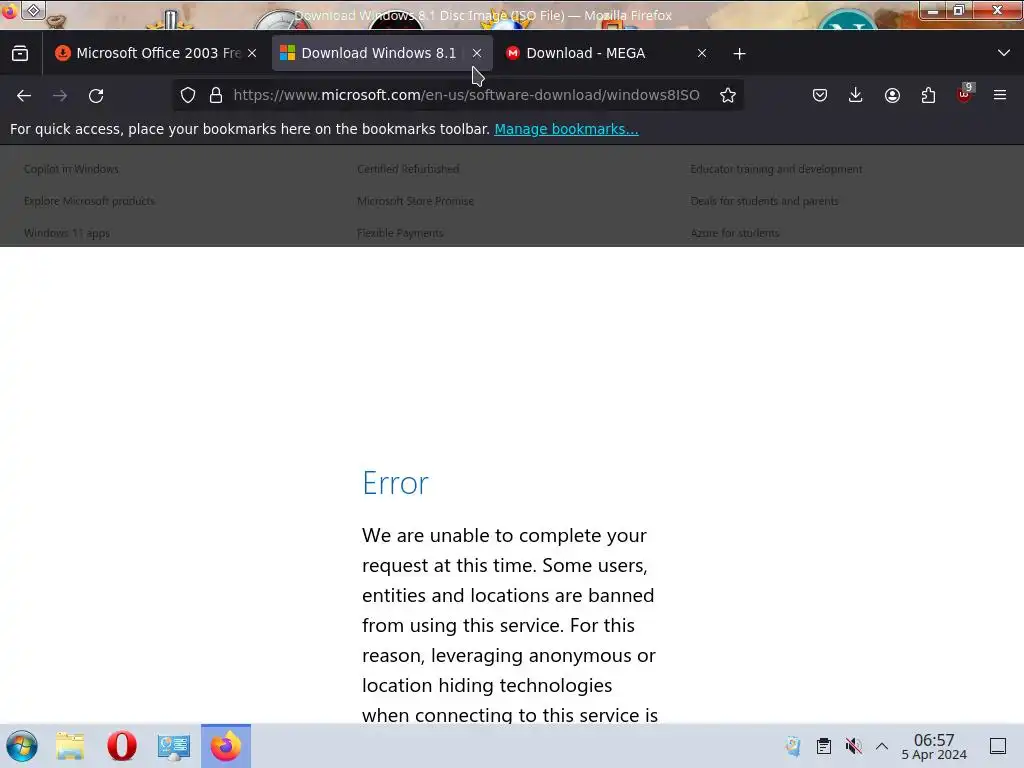Open Azure for students link

735,233
